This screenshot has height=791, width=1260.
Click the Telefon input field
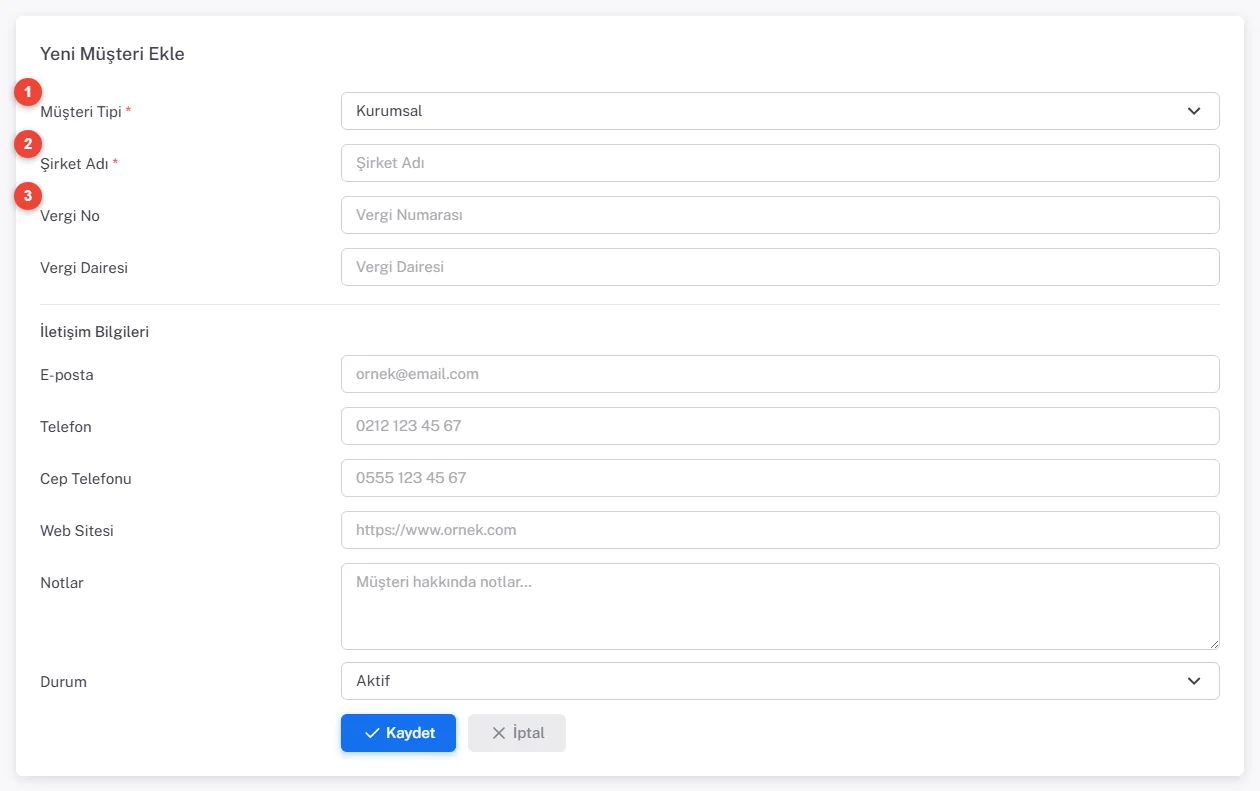pyautogui.click(x=780, y=426)
